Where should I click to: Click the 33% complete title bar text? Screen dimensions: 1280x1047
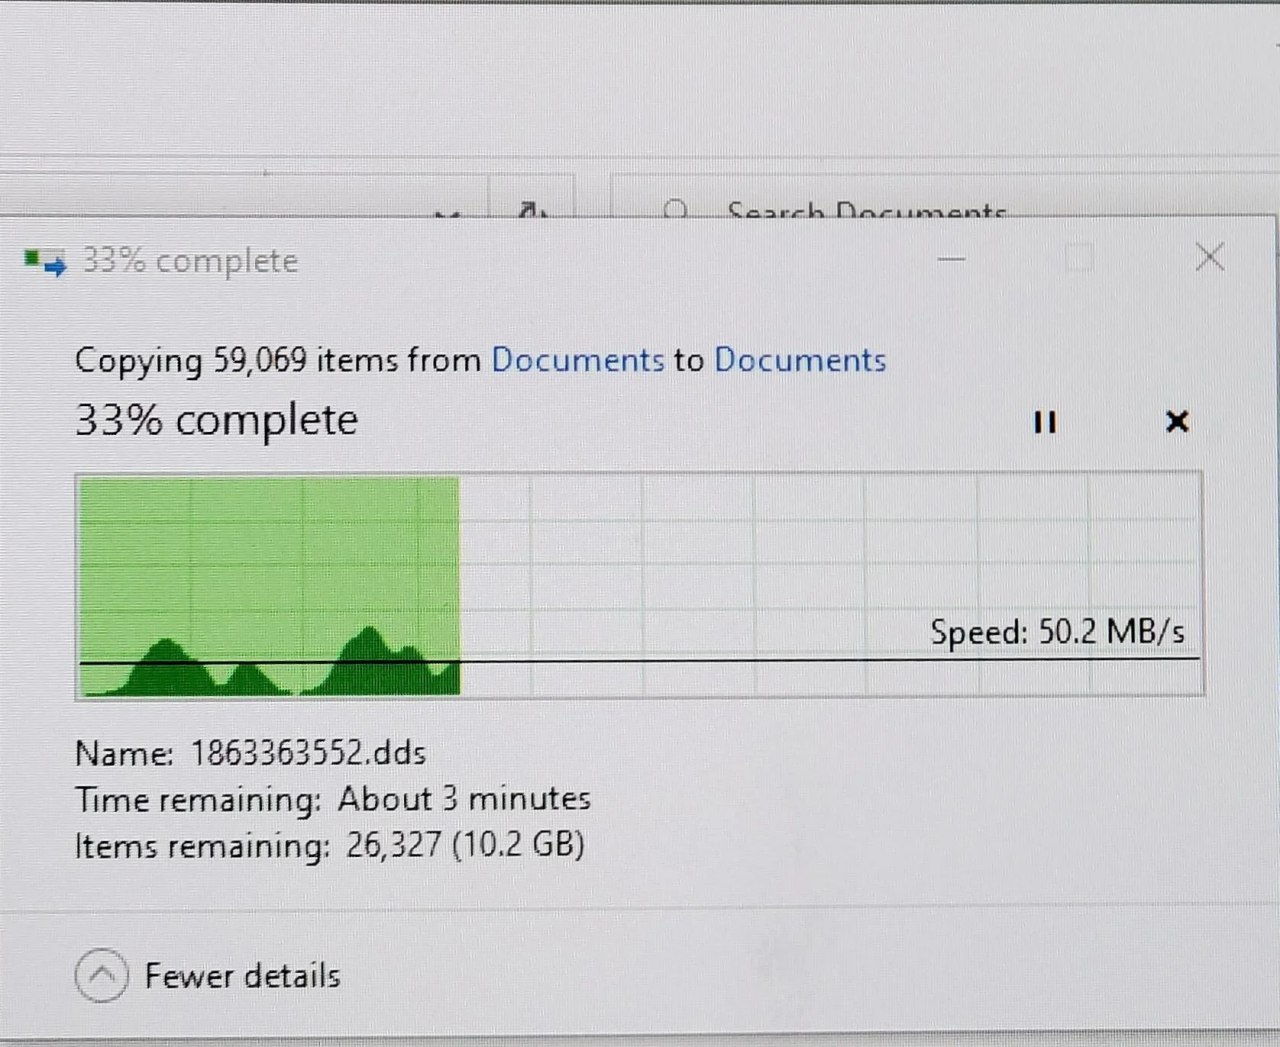(x=190, y=261)
